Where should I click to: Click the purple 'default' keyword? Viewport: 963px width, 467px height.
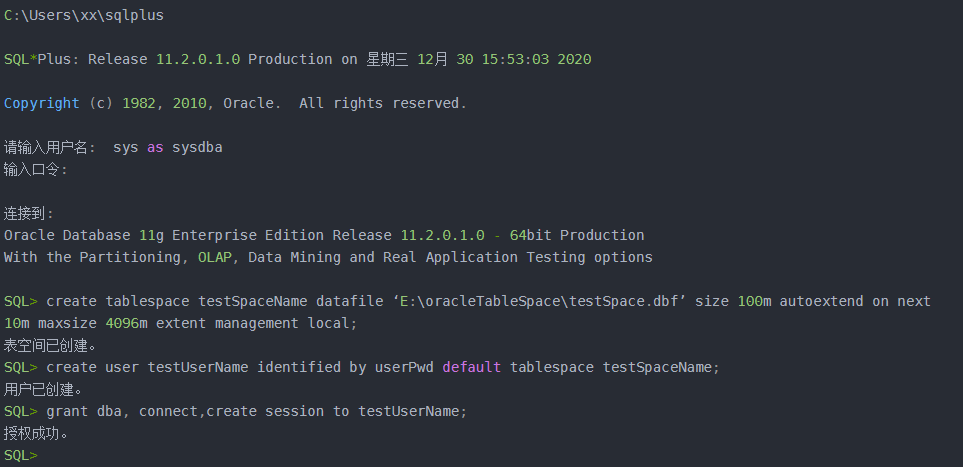472,367
